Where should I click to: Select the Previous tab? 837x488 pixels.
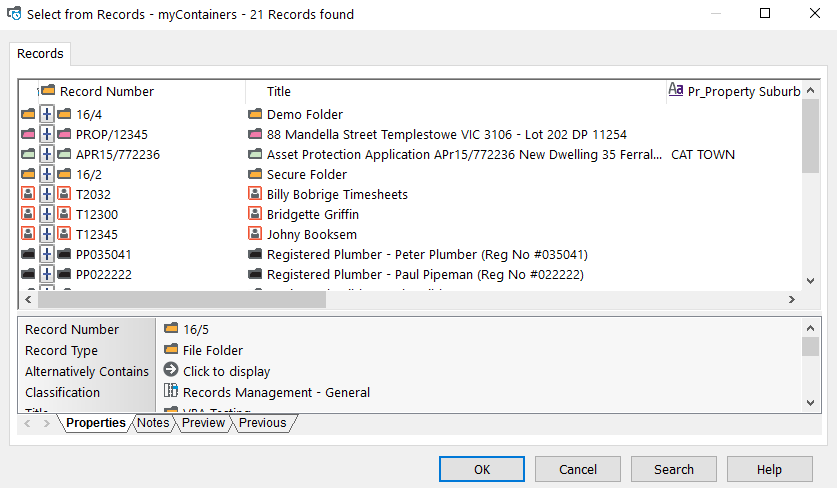262,423
